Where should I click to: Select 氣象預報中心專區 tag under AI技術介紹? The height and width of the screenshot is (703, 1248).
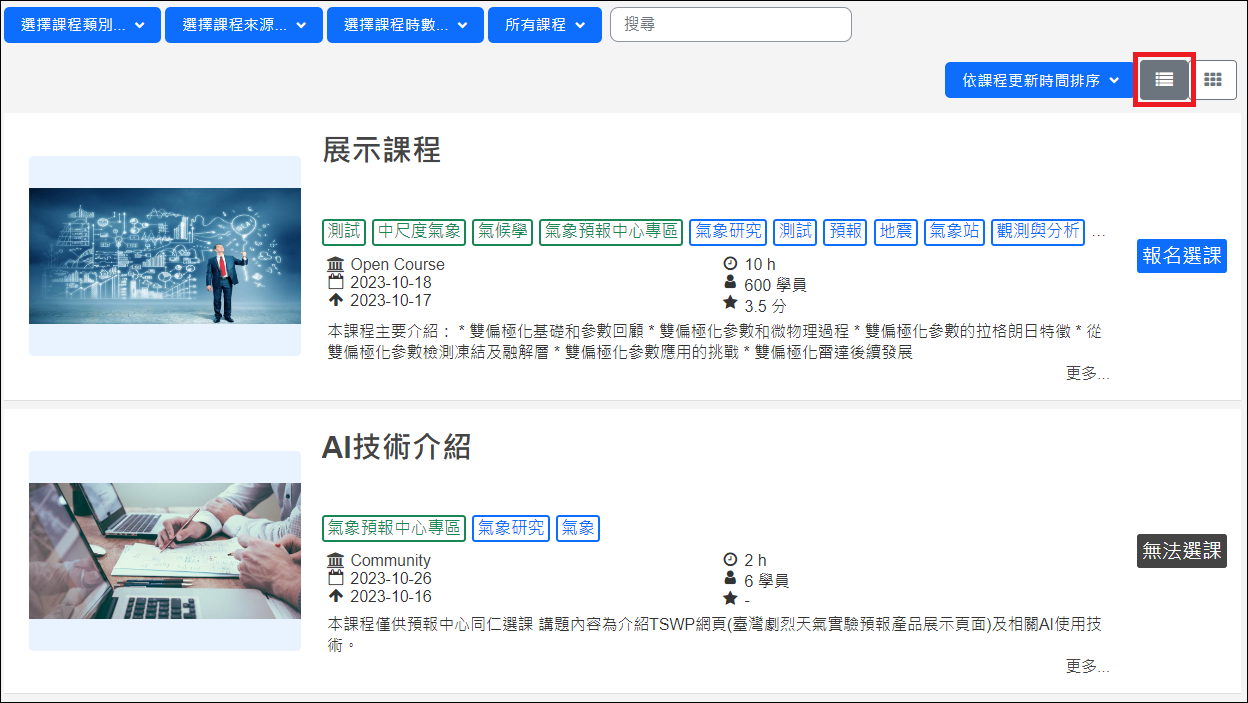[x=395, y=528]
